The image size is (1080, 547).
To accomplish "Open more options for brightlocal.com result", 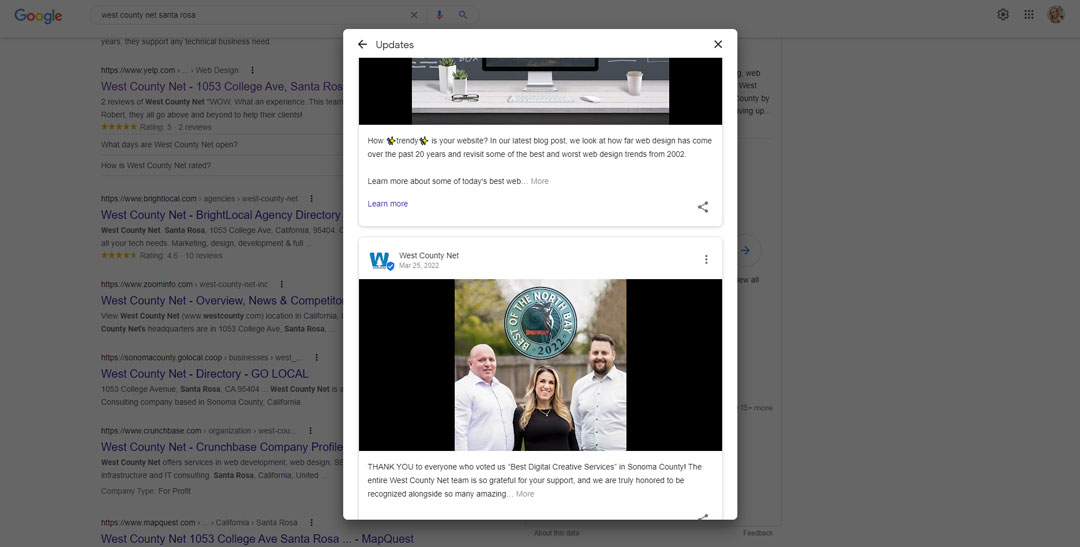I will coord(311,198).
